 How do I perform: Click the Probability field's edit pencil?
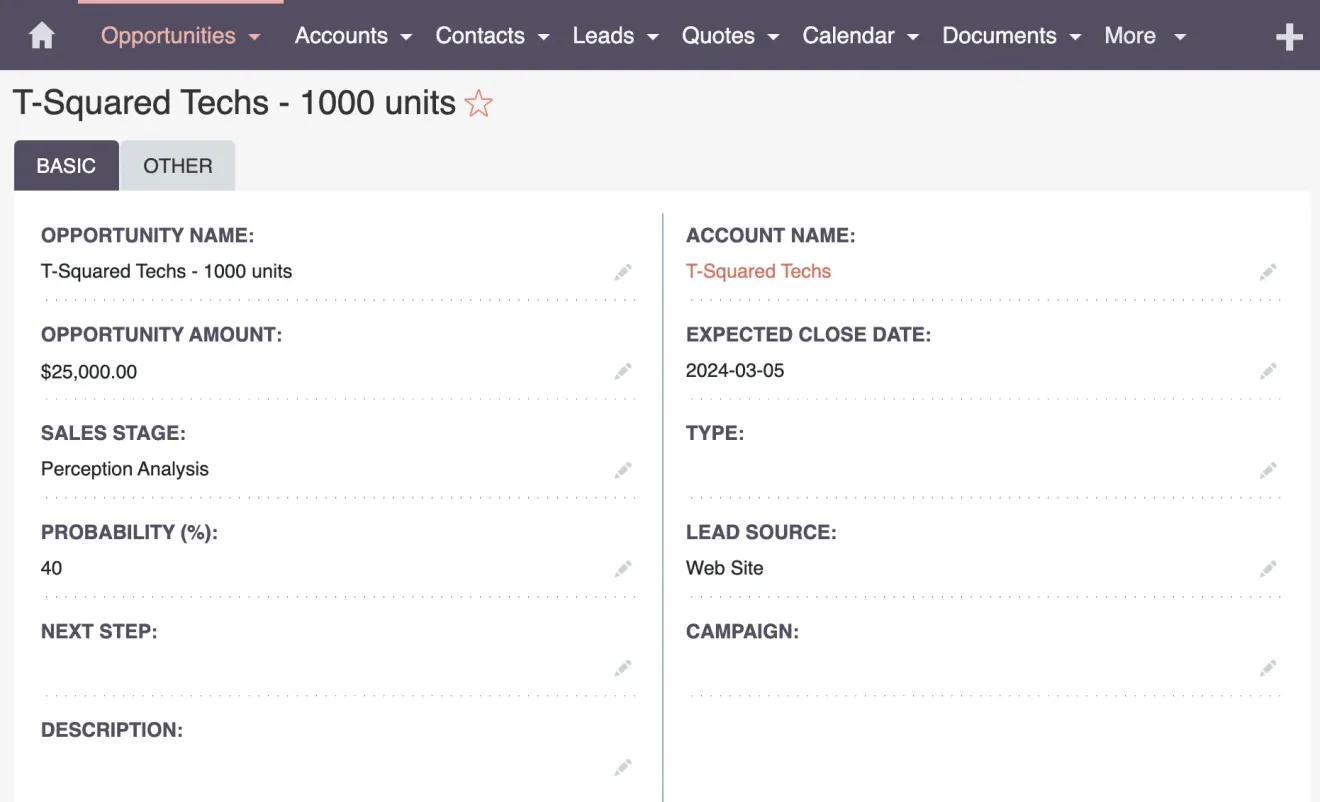pos(622,568)
